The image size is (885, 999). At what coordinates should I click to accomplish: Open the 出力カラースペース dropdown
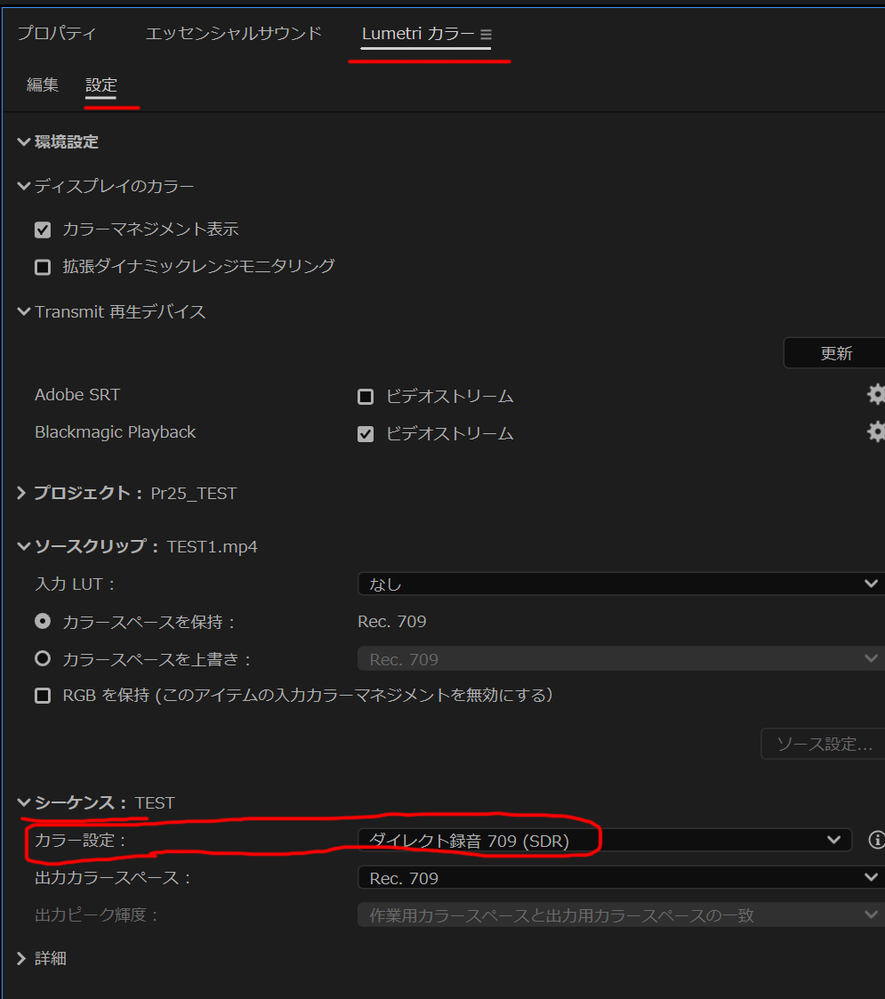[620, 877]
